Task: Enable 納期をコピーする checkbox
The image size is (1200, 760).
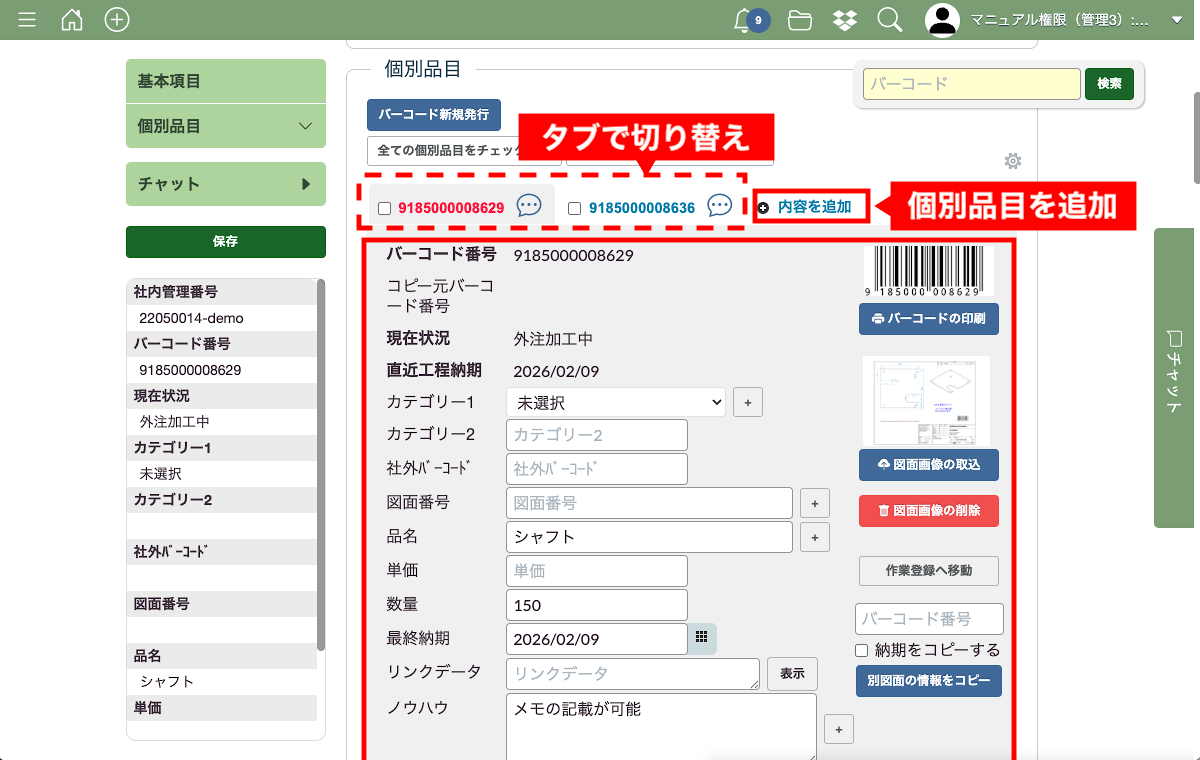Action: point(861,650)
